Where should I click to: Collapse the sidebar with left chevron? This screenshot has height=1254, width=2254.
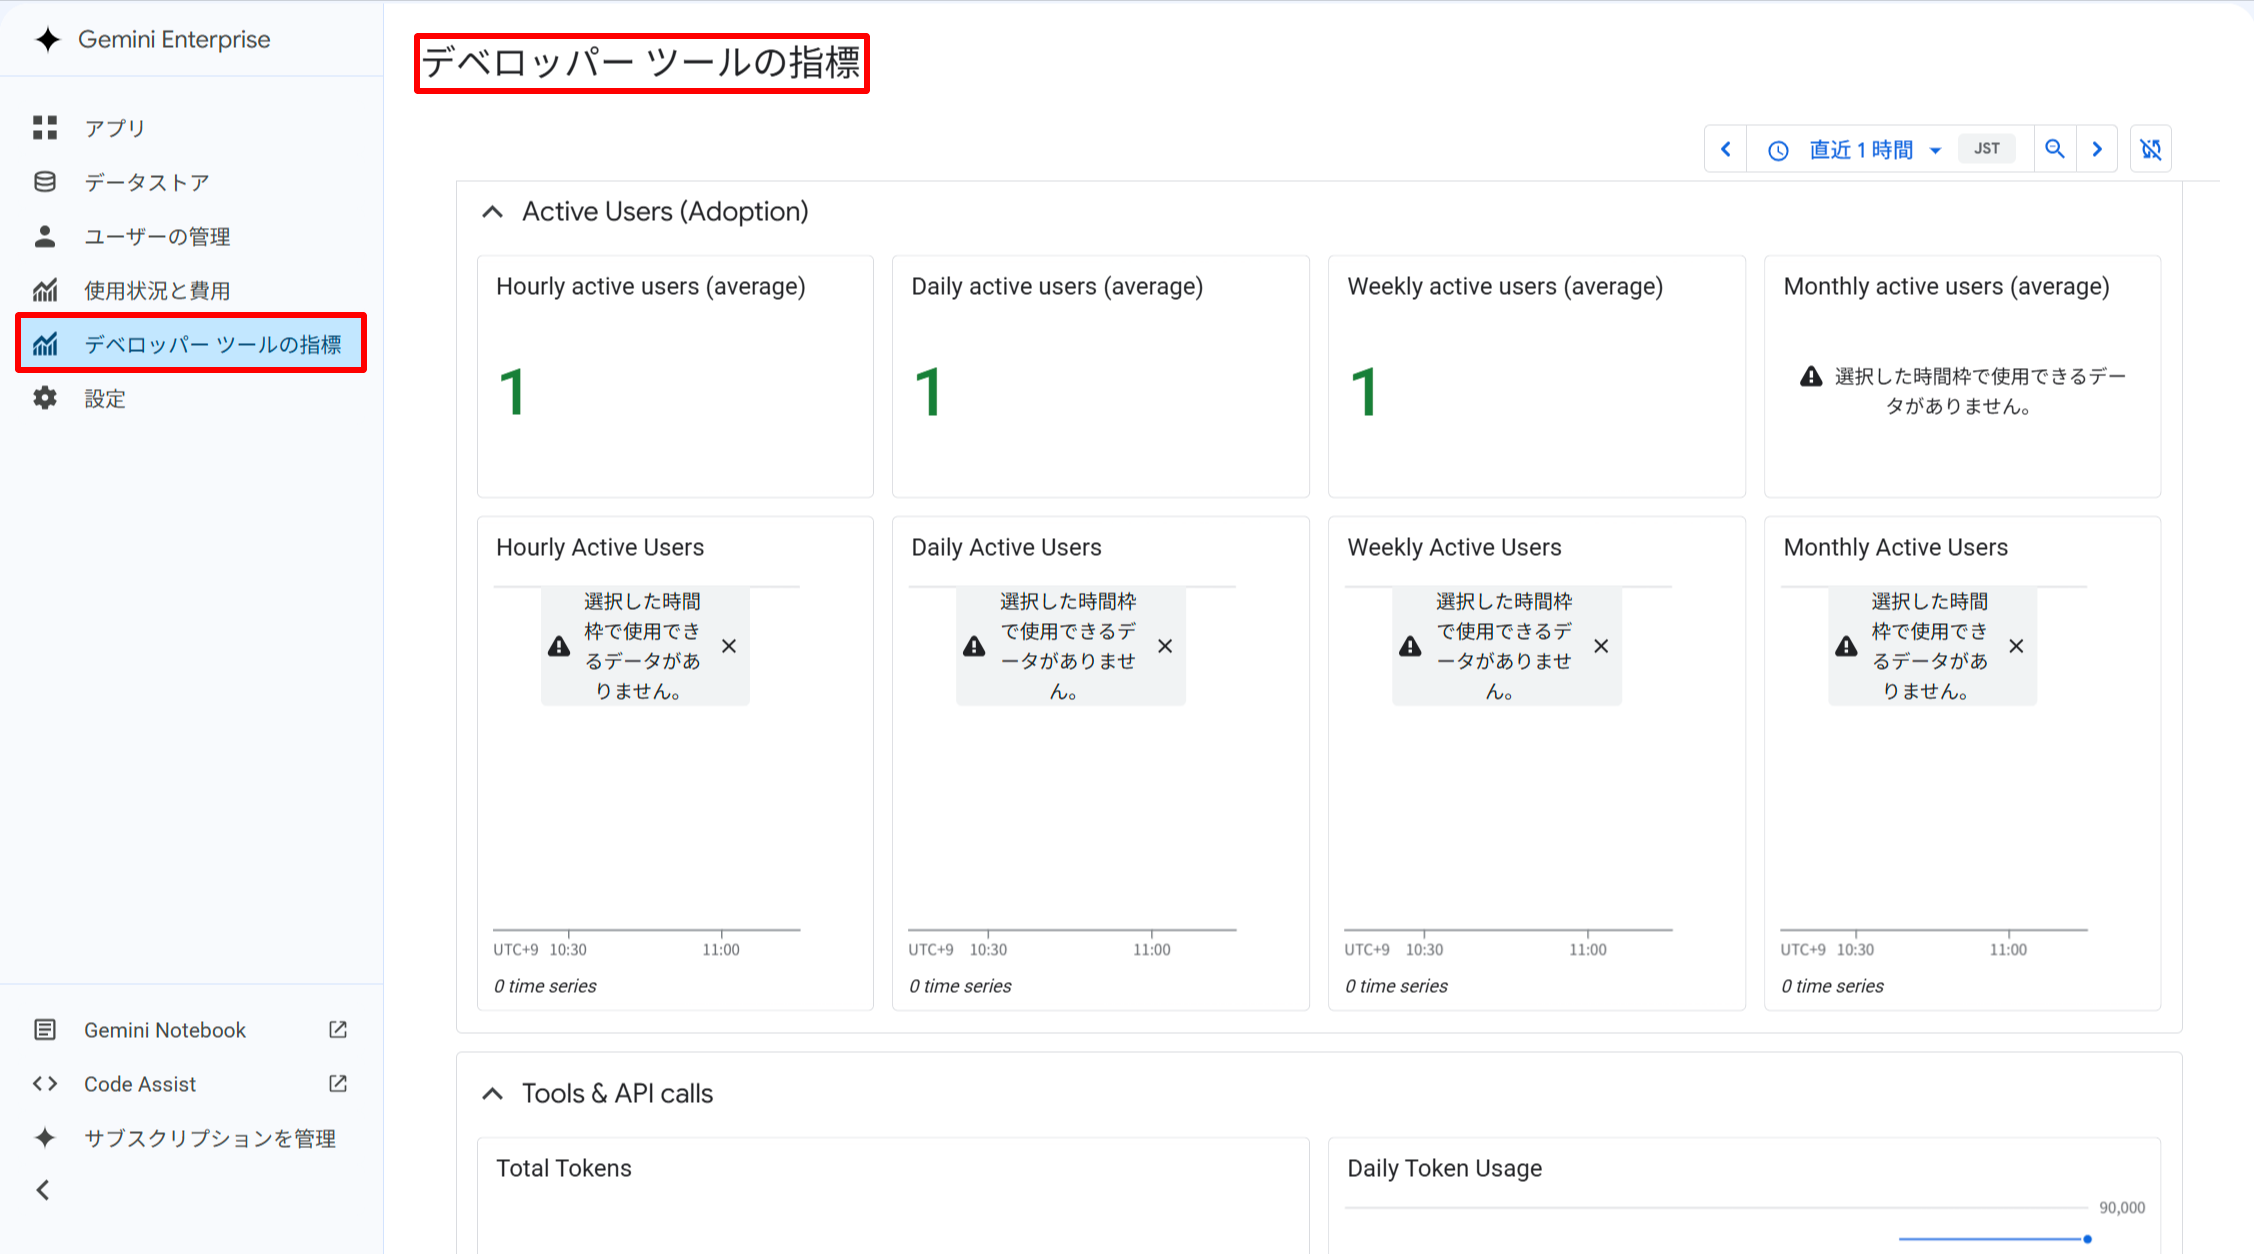(x=43, y=1190)
